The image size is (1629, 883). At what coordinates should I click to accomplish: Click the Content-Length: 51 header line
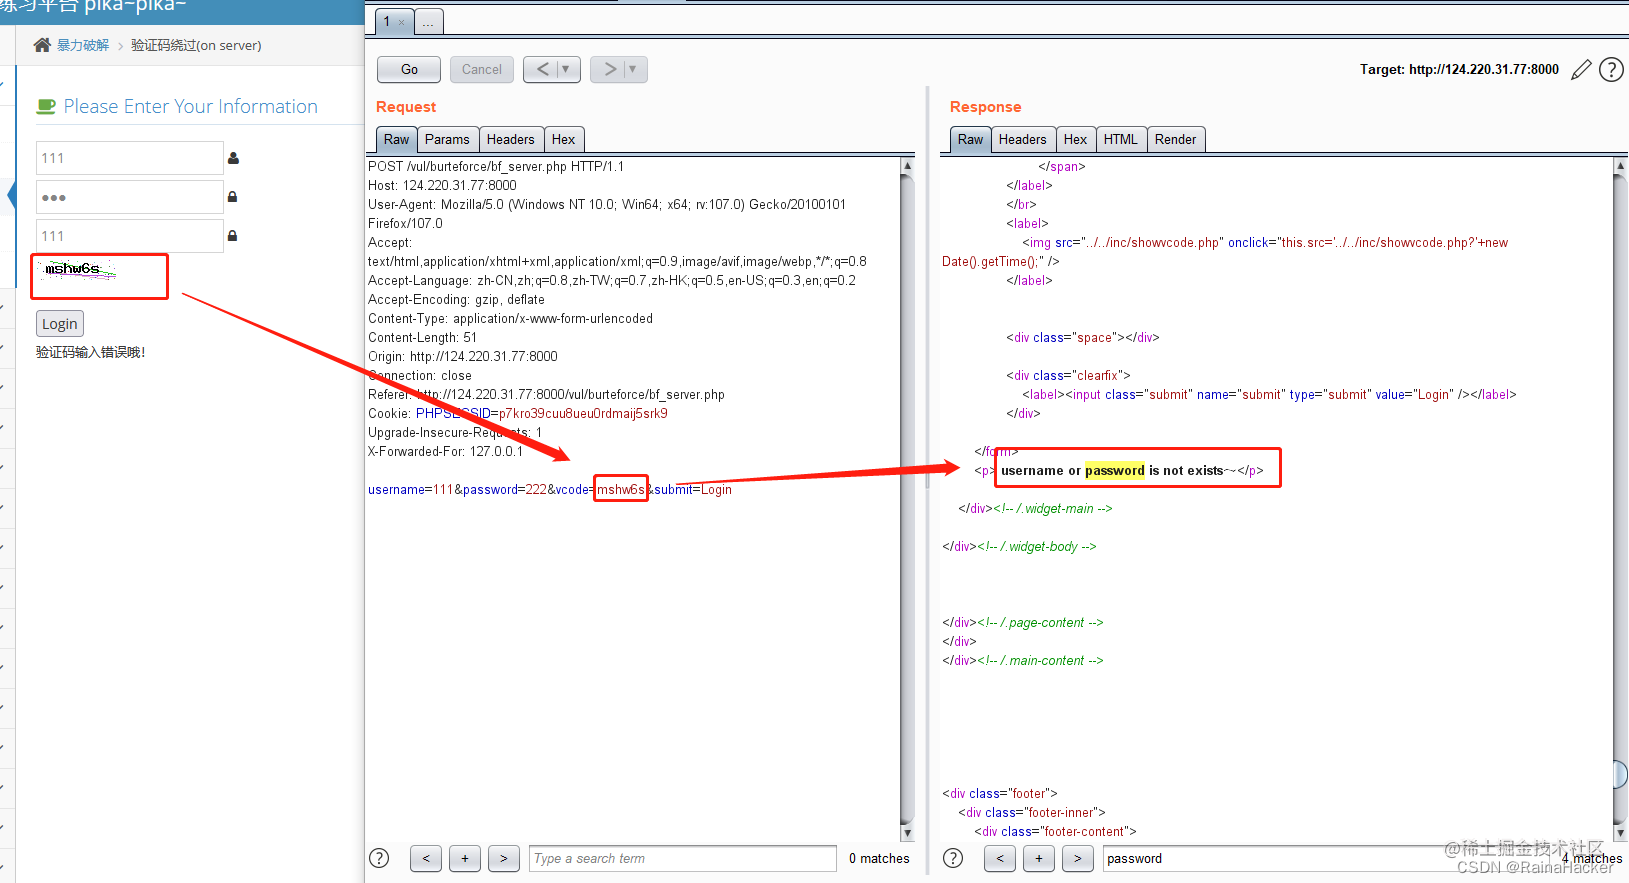[x=422, y=337]
